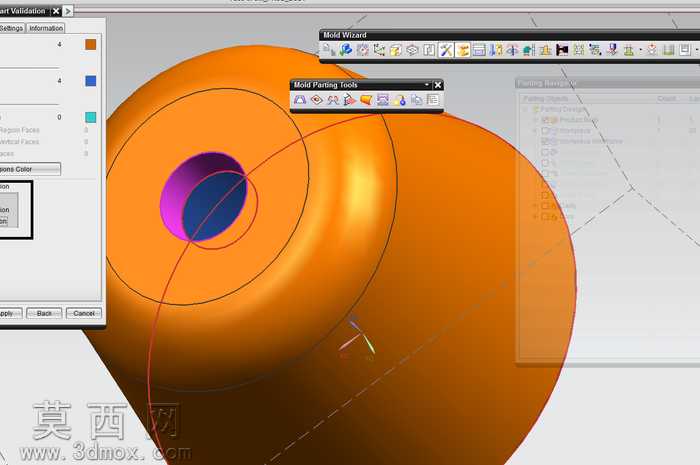Screen dimensions: 700x465
Task: Toggle Workpiece Wireframe checkbox in Parting Navigator
Action: pos(545,141)
